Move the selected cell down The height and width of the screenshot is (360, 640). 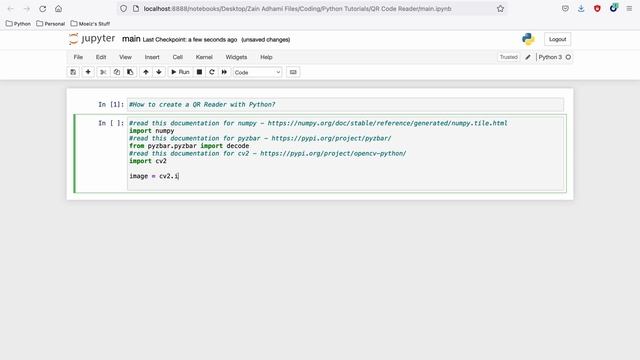pos(159,72)
